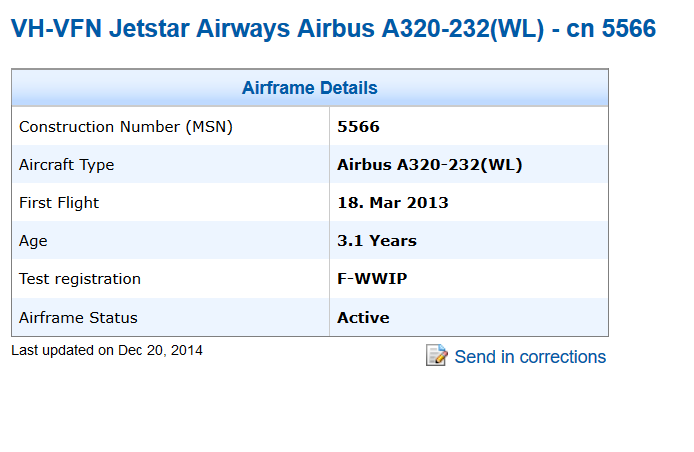Viewport: 694px width, 452px height.
Task: Click the notepad pencil corrections icon
Action: [436, 355]
